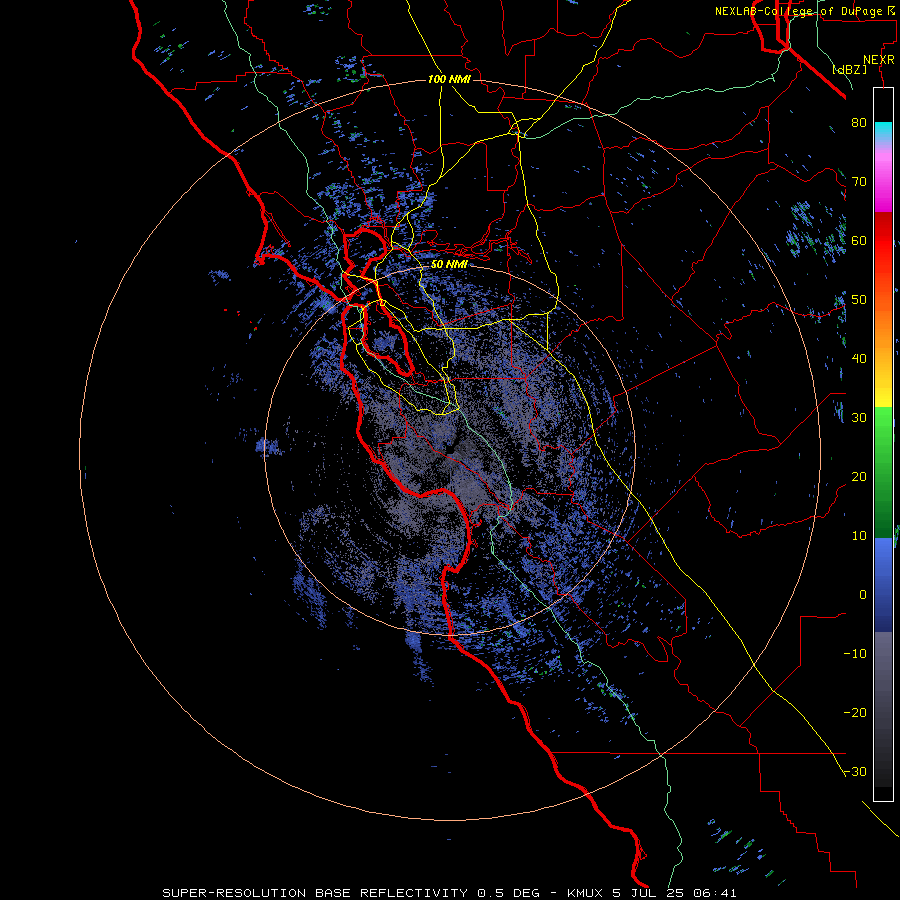Viewport: 900px width, 900px height.
Task: Click the "0.5 DEG" elevation angle text
Action: tap(509, 893)
